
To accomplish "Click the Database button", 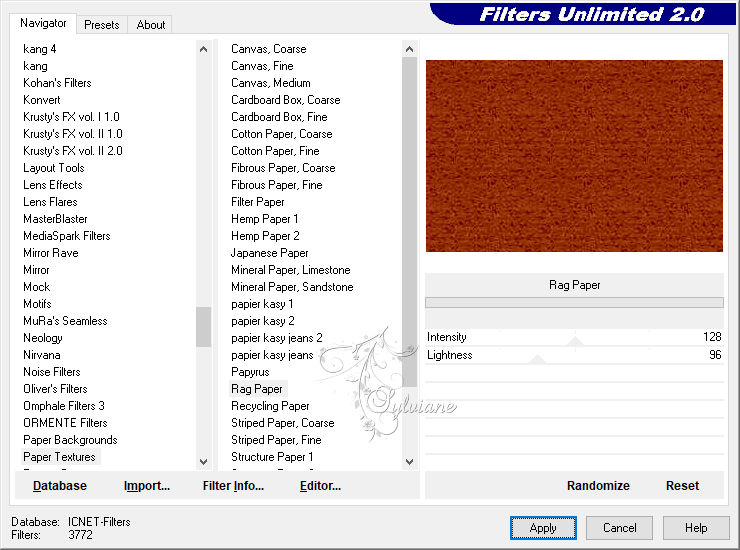I will [x=60, y=486].
